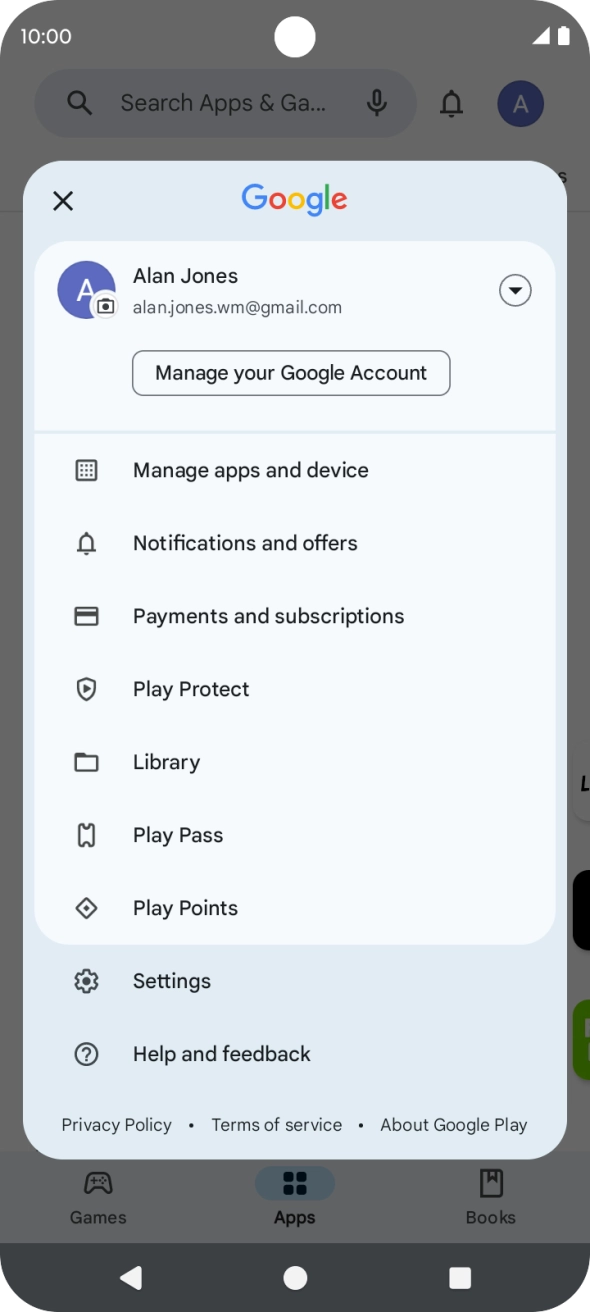Switch to the Books tab

[491, 1198]
